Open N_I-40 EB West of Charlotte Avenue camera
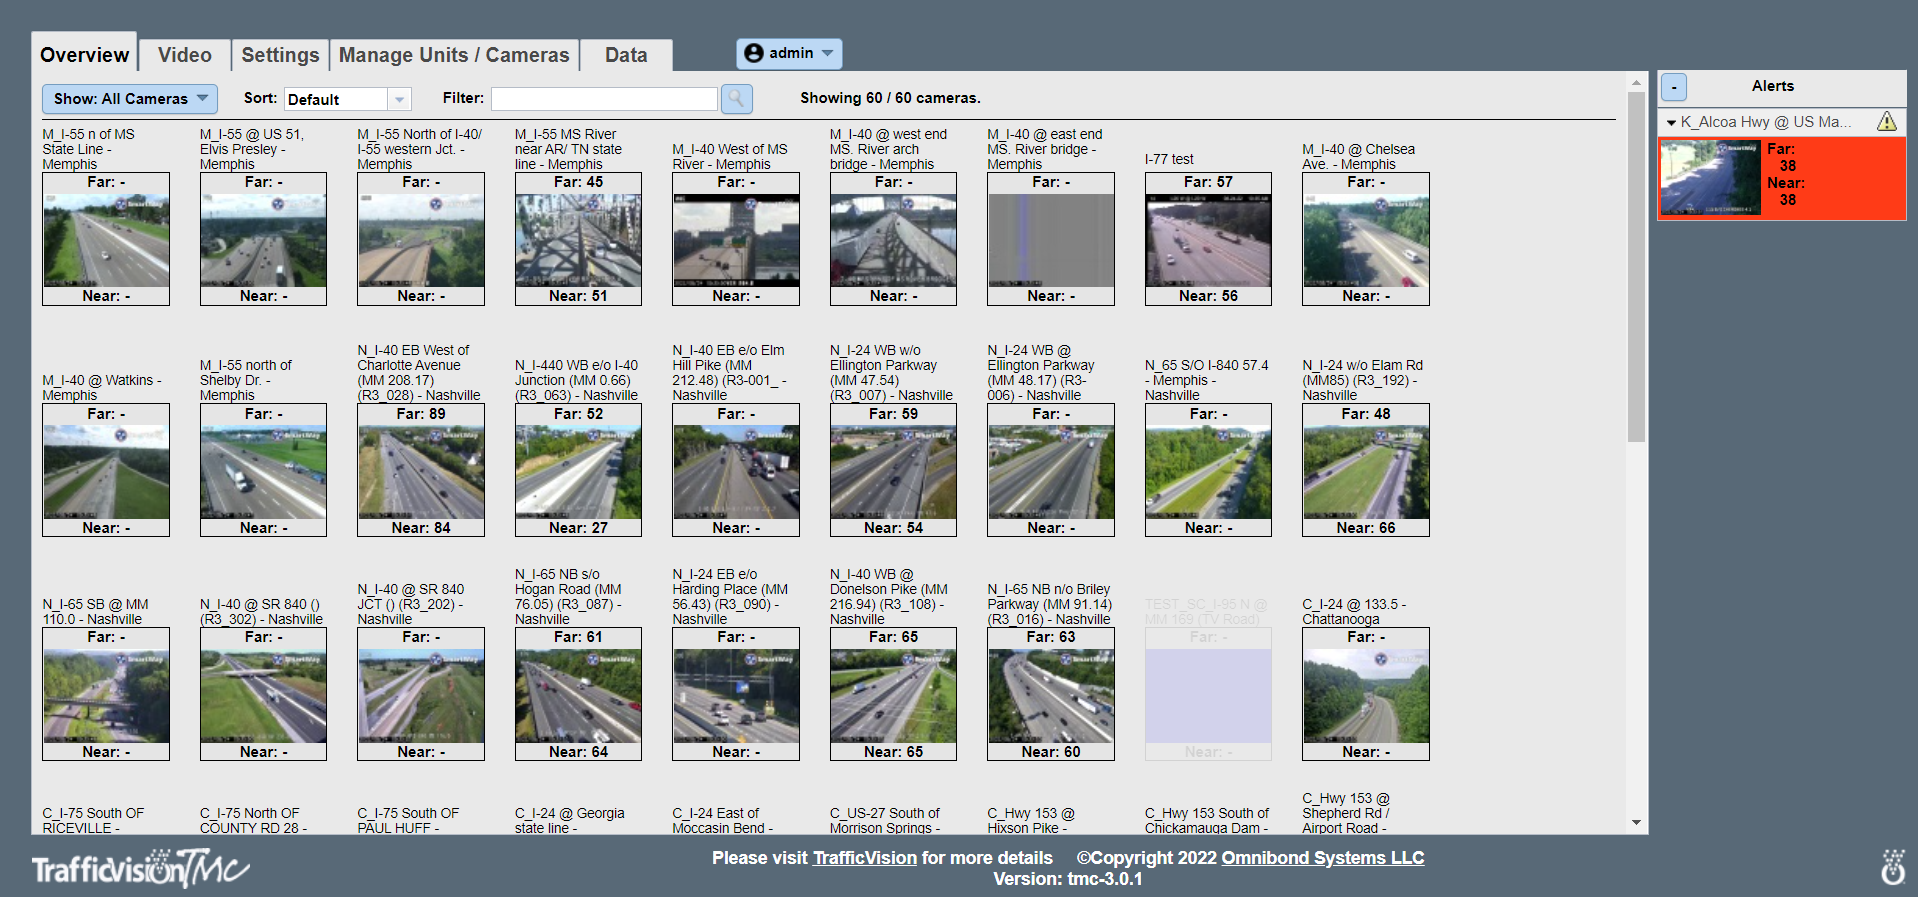The image size is (1918, 897). (421, 470)
